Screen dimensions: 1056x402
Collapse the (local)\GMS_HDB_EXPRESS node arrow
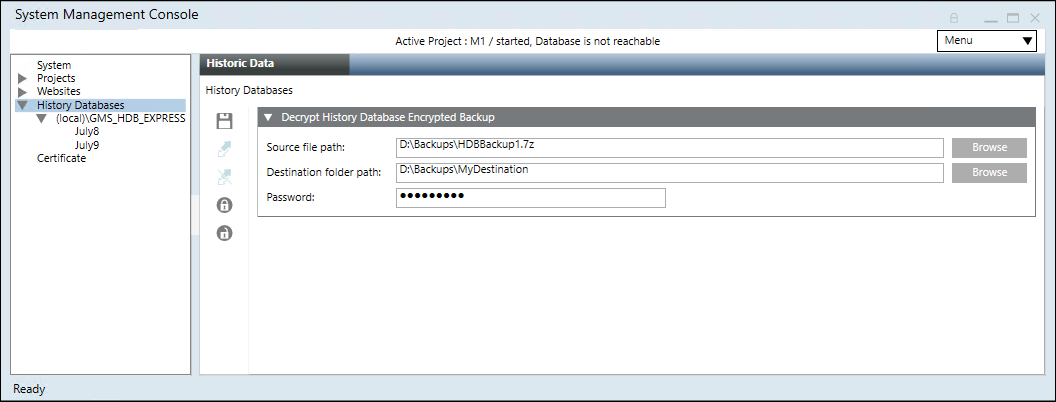(x=42, y=119)
